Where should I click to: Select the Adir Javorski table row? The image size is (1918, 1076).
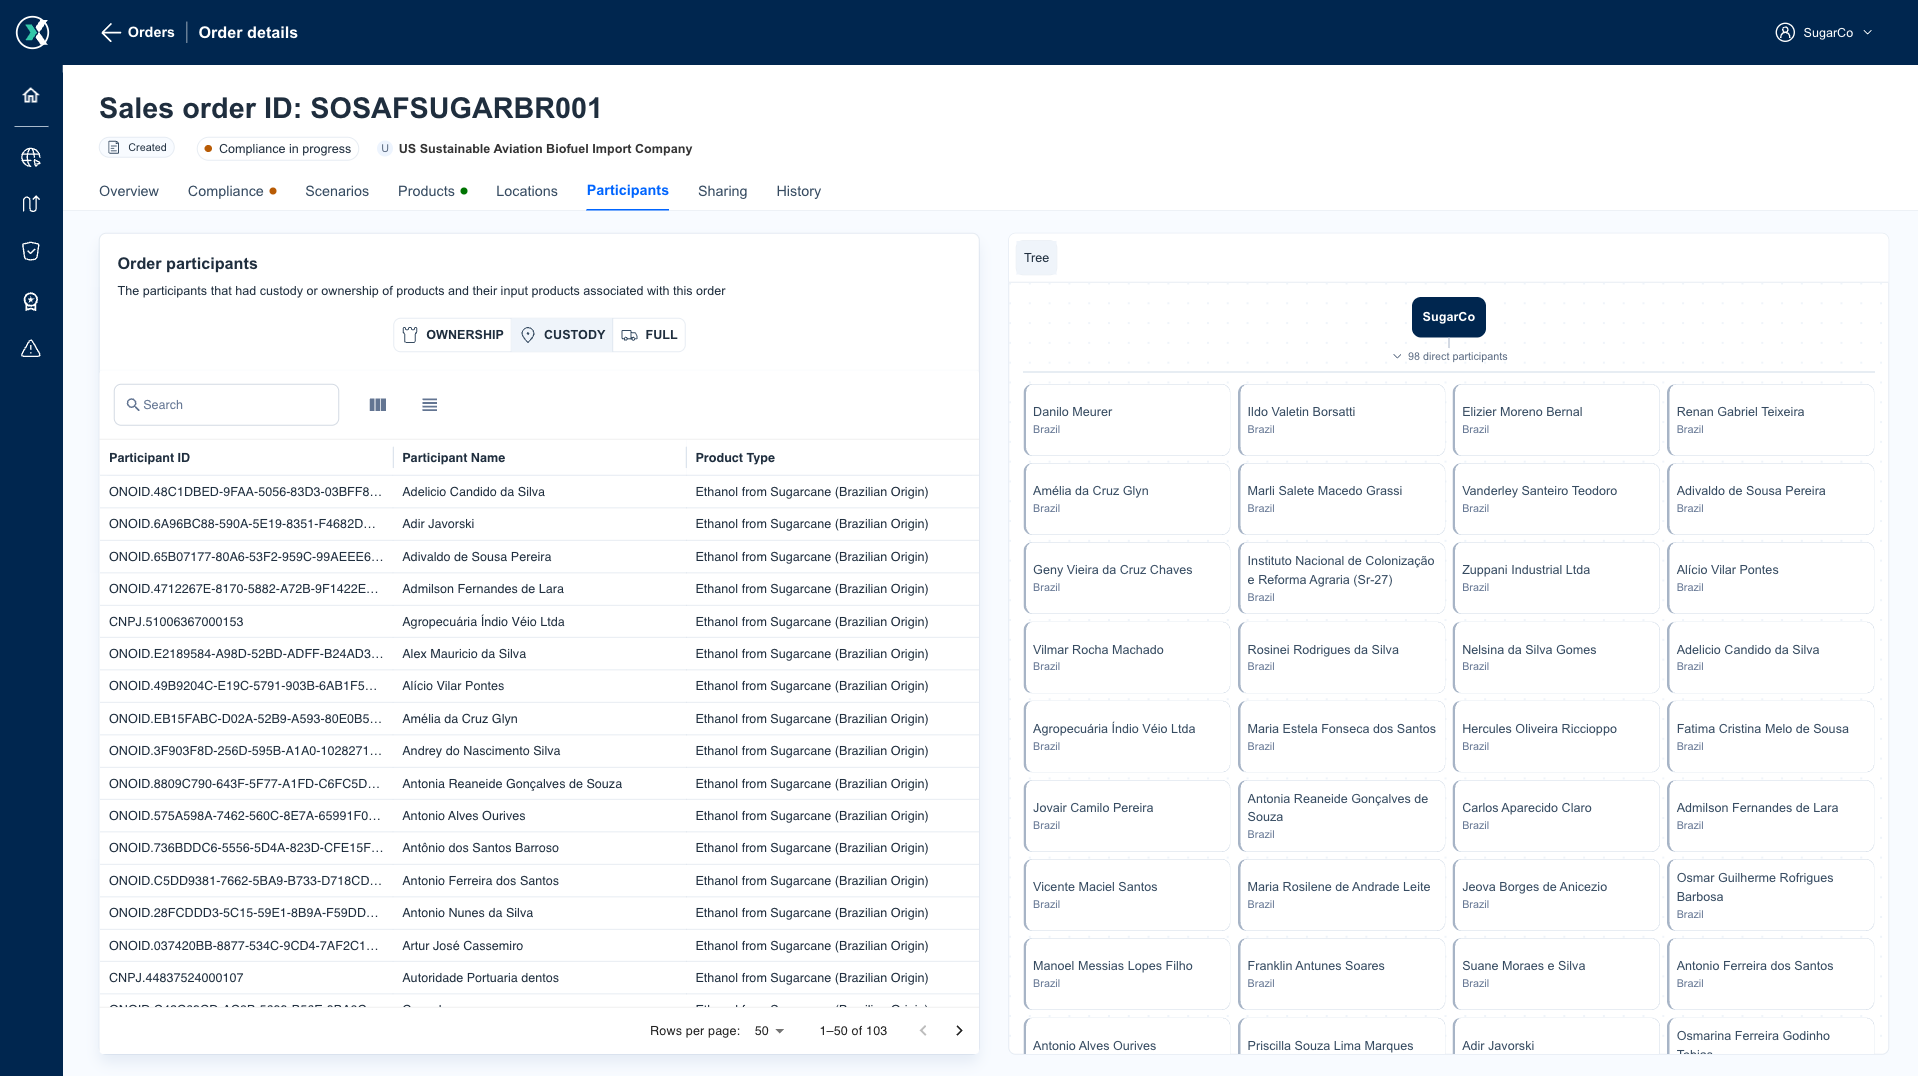[x=539, y=524]
